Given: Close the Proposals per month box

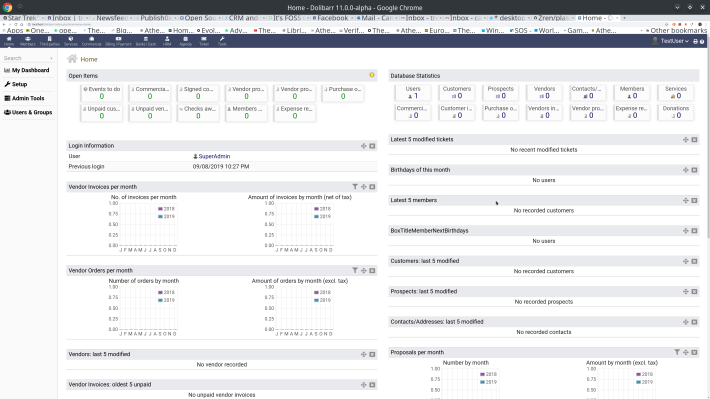Looking at the screenshot, I should [694, 352].
